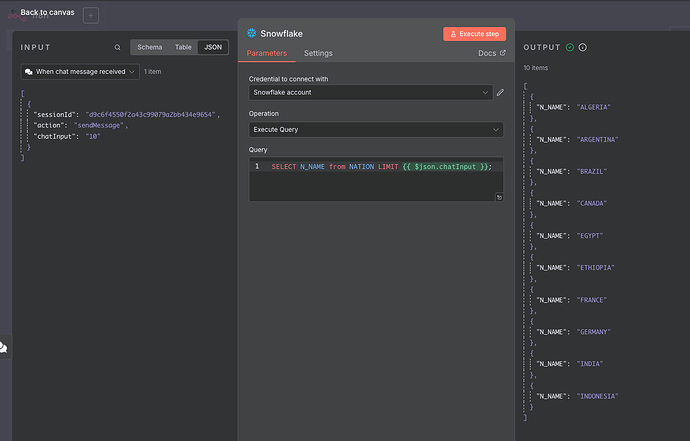The height and width of the screenshot is (441, 690).
Task: Switch input view to Schema
Action: pyautogui.click(x=150, y=47)
